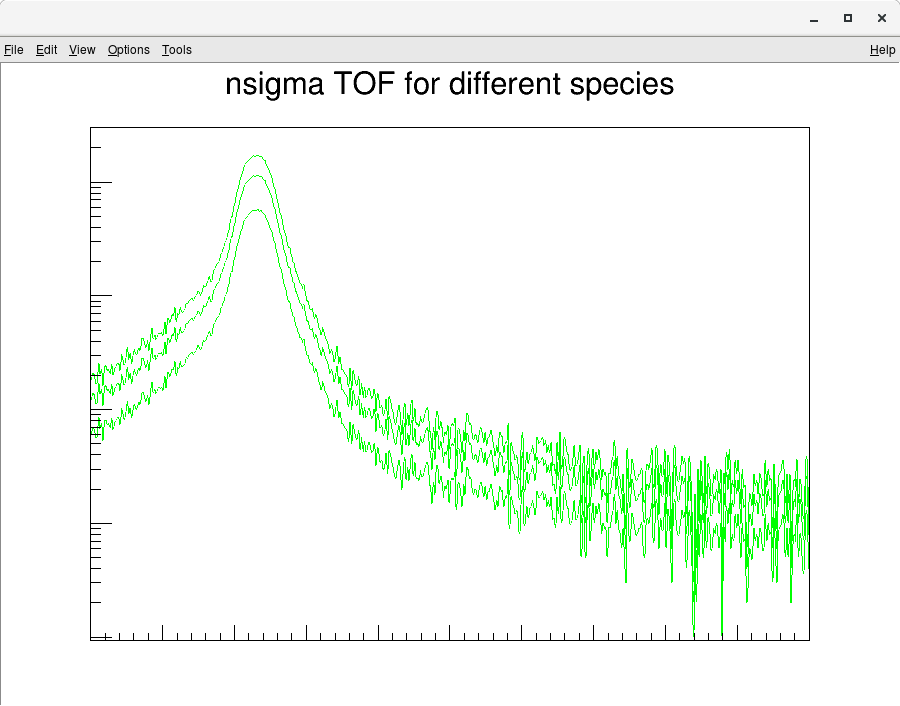Open the Tools menu
Viewport: 900px width, 706px height.
(x=176, y=49)
